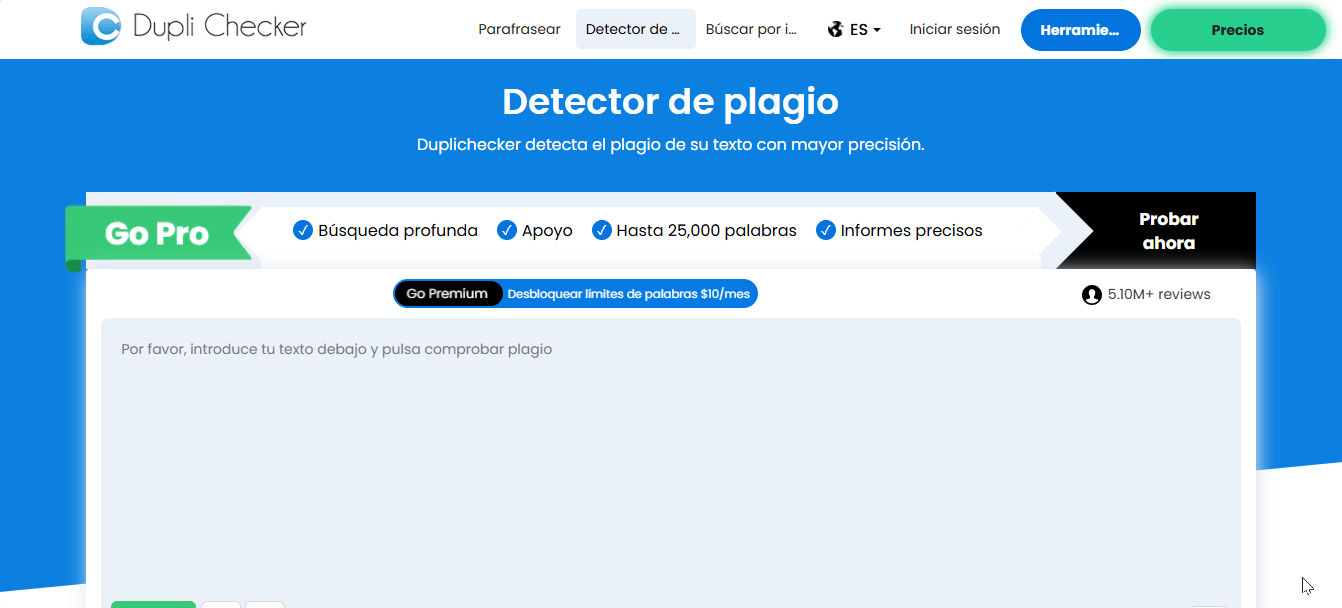1342x608 pixels.
Task: Click the 5.10M+ reviews label
Action: (x=1157, y=294)
